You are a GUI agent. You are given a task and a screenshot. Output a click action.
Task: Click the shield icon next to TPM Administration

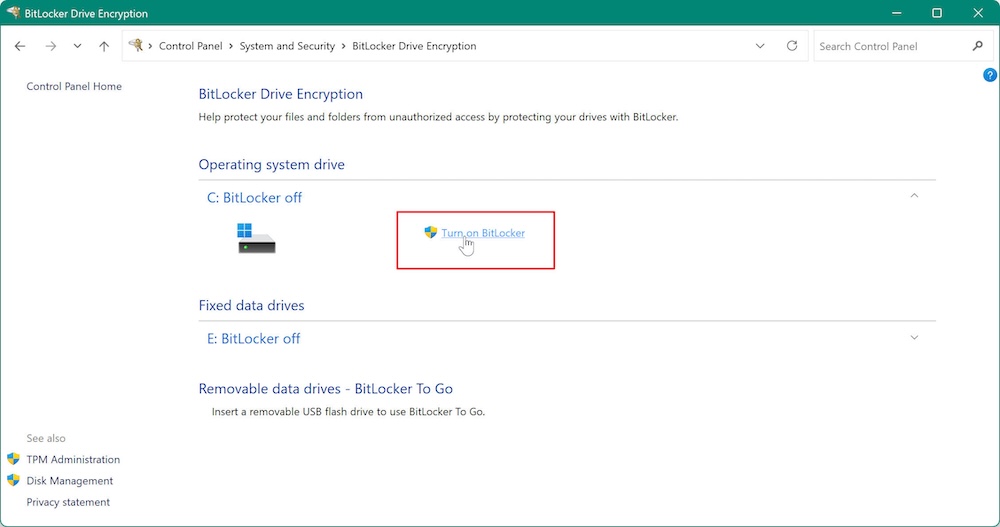coord(13,459)
